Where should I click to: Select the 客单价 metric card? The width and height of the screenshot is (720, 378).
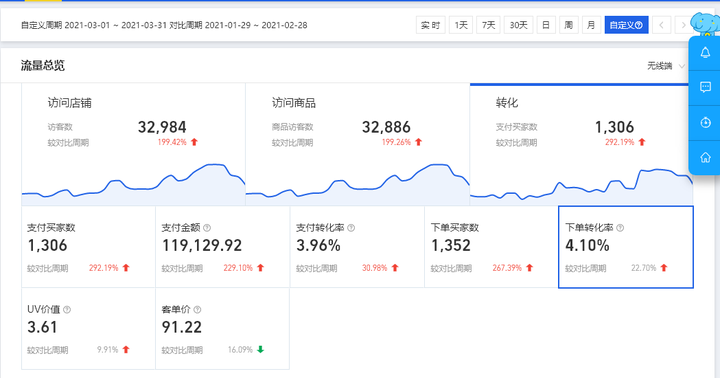(x=223, y=328)
